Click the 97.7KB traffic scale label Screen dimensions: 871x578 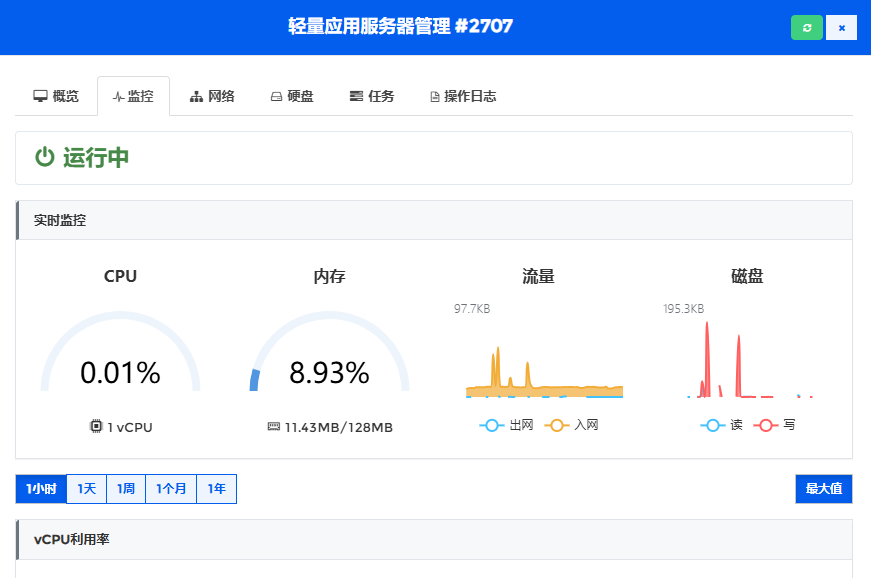tap(472, 309)
